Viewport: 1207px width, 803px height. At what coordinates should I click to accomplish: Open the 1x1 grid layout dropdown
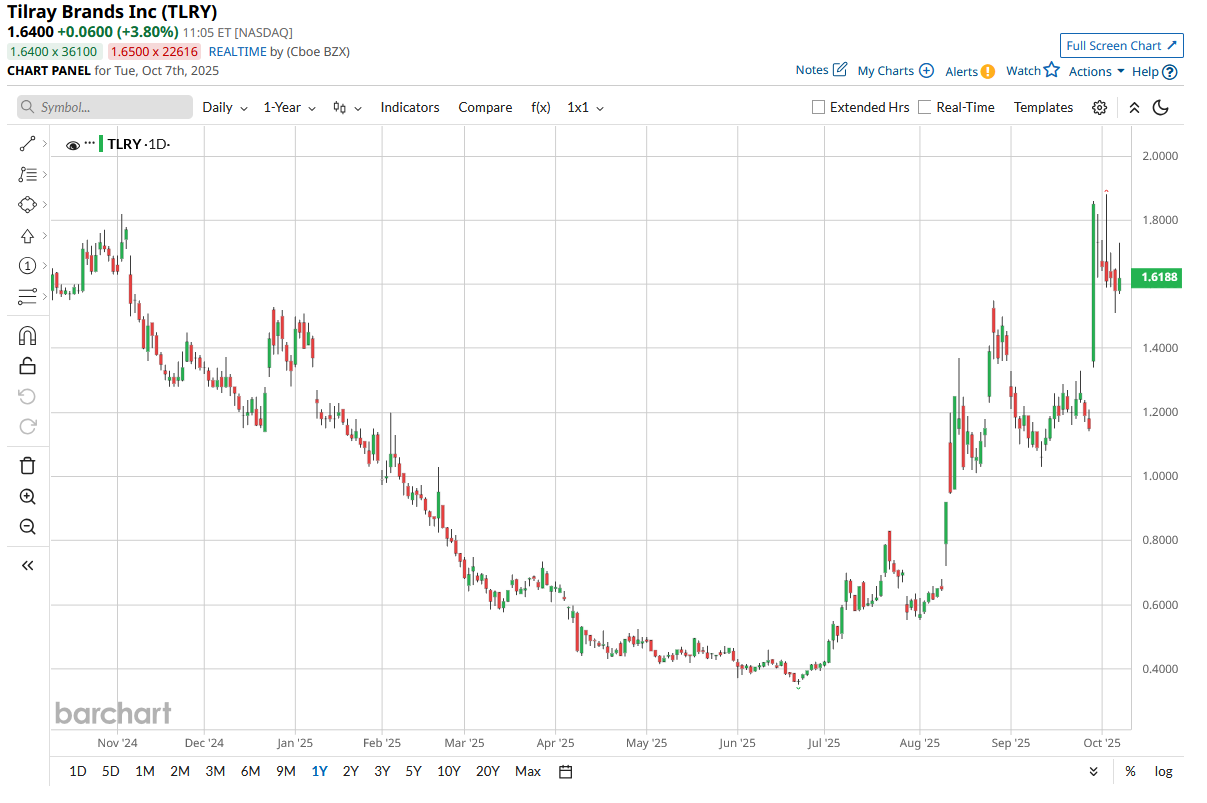[x=586, y=107]
